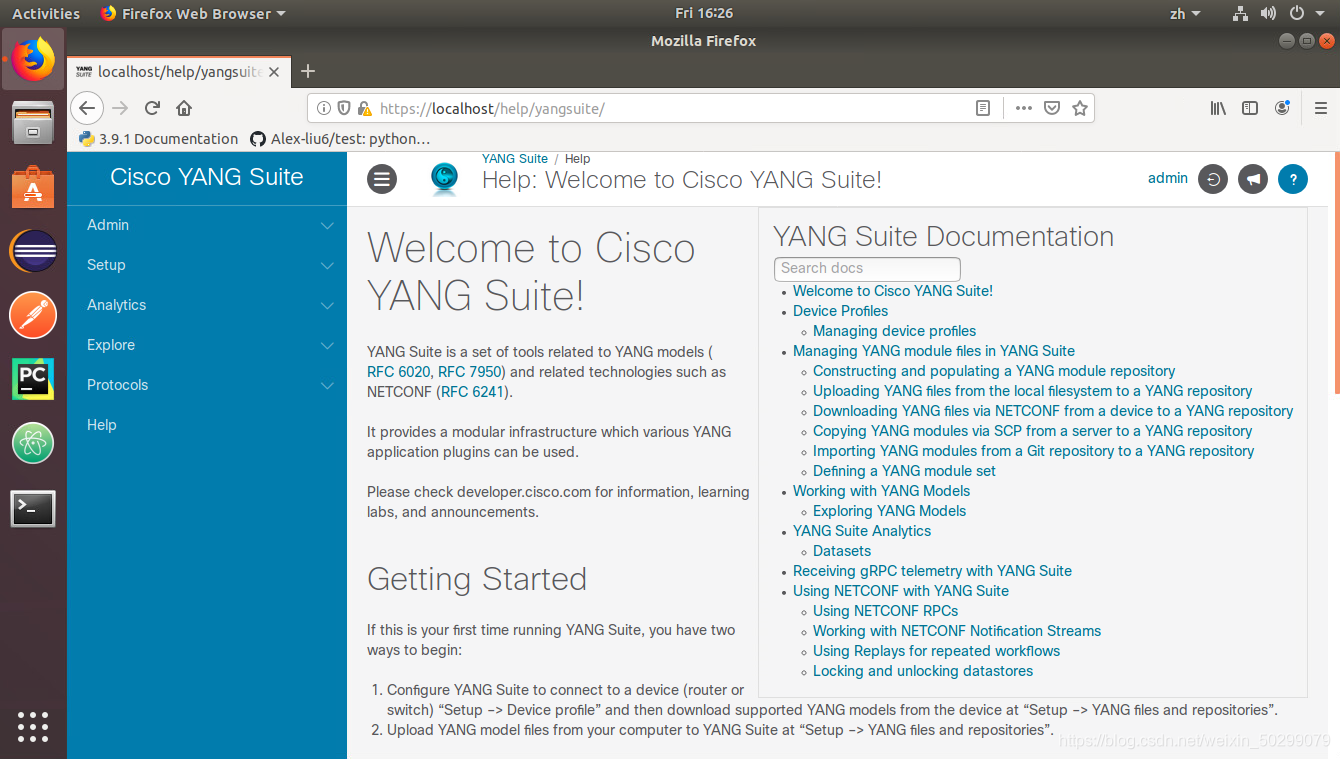Viewport: 1340px width, 759px height.
Task: Go back with Firefox back arrow
Action: 87,108
